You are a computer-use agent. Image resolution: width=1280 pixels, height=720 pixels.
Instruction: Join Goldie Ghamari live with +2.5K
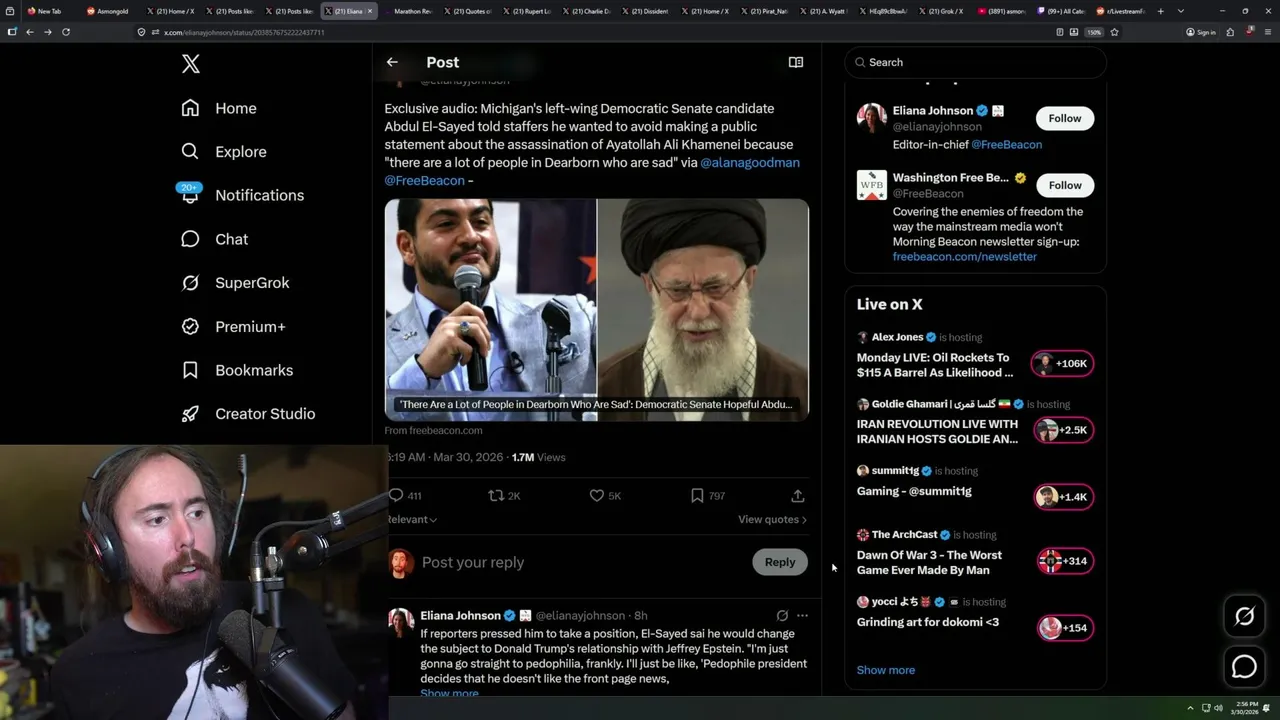click(1064, 430)
